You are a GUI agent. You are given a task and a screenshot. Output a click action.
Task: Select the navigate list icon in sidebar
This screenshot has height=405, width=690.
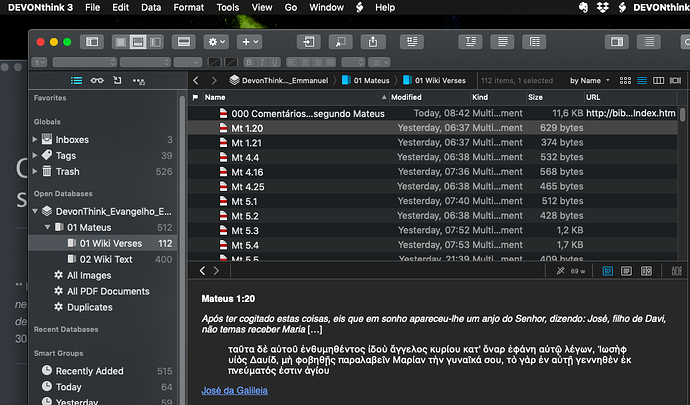coord(76,80)
